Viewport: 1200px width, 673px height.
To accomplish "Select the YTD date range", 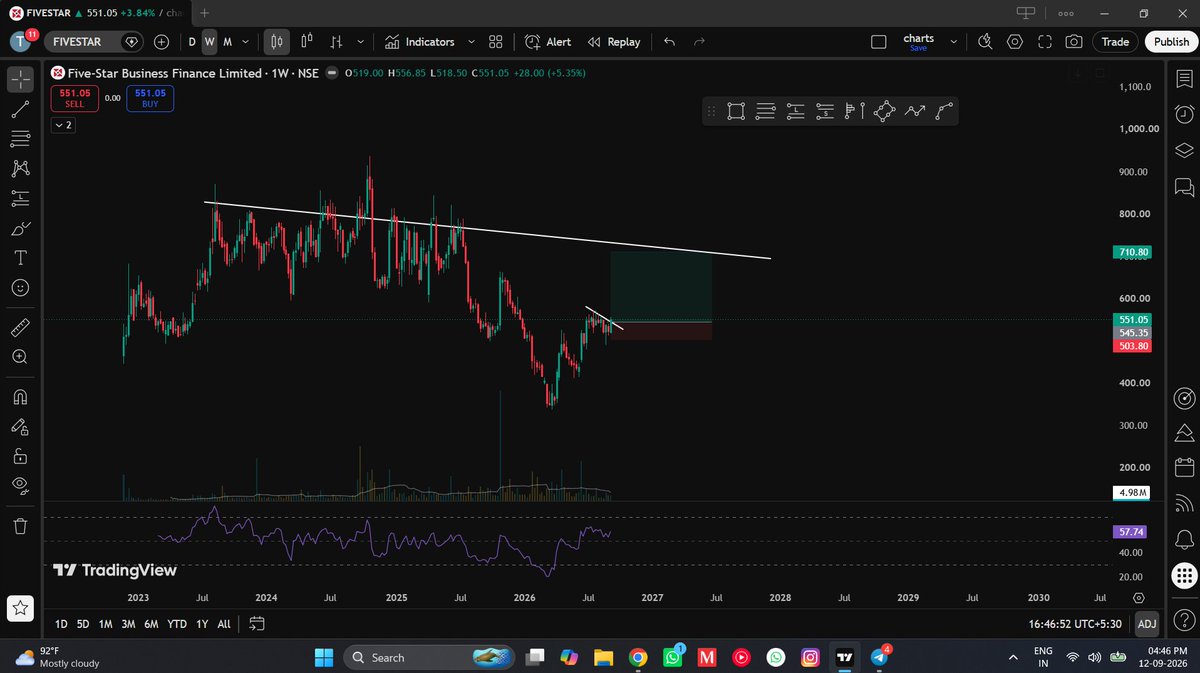I will (x=177, y=624).
